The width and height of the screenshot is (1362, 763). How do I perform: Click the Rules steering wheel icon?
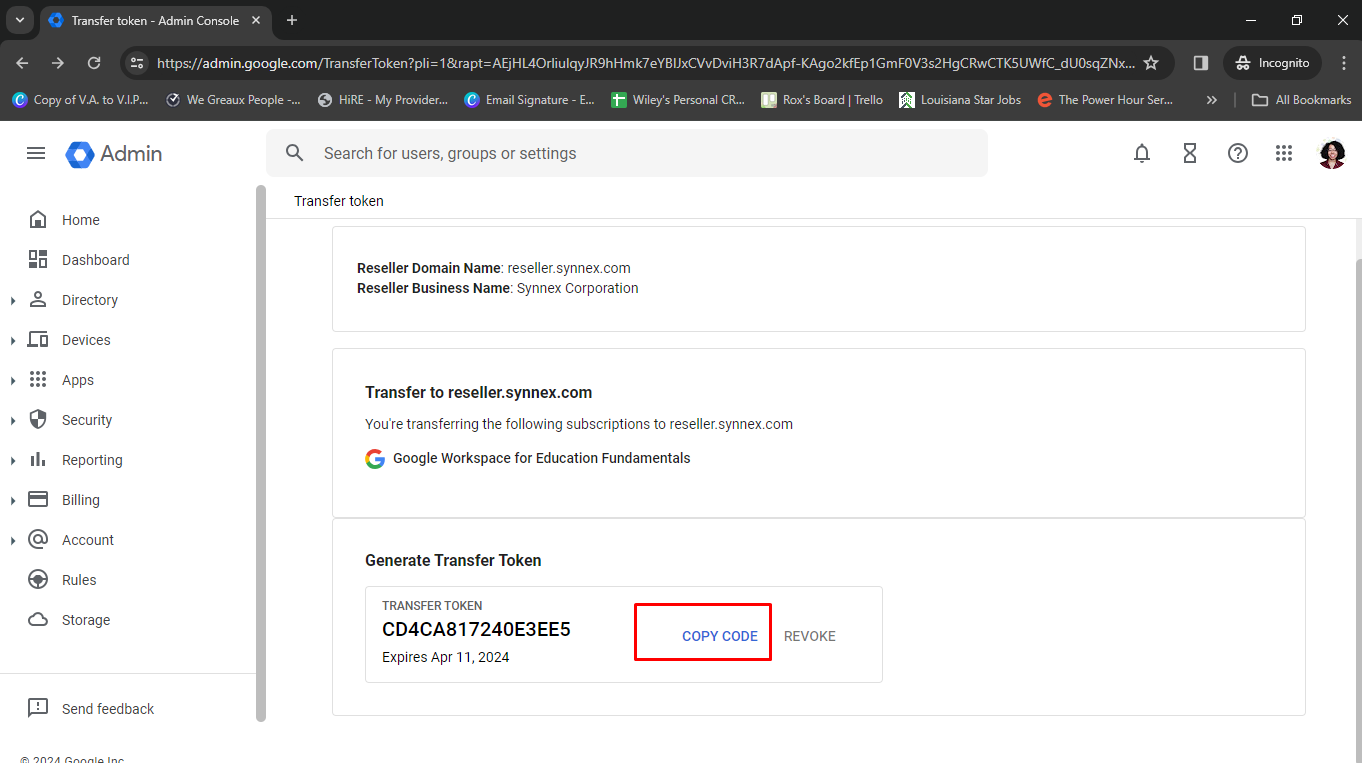click(x=38, y=580)
